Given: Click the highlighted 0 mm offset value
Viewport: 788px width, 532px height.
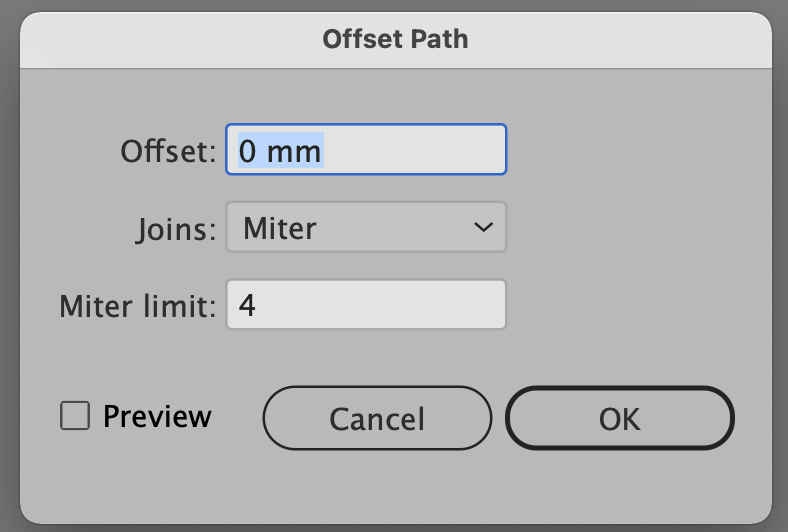Looking at the screenshot, I should 280,151.
